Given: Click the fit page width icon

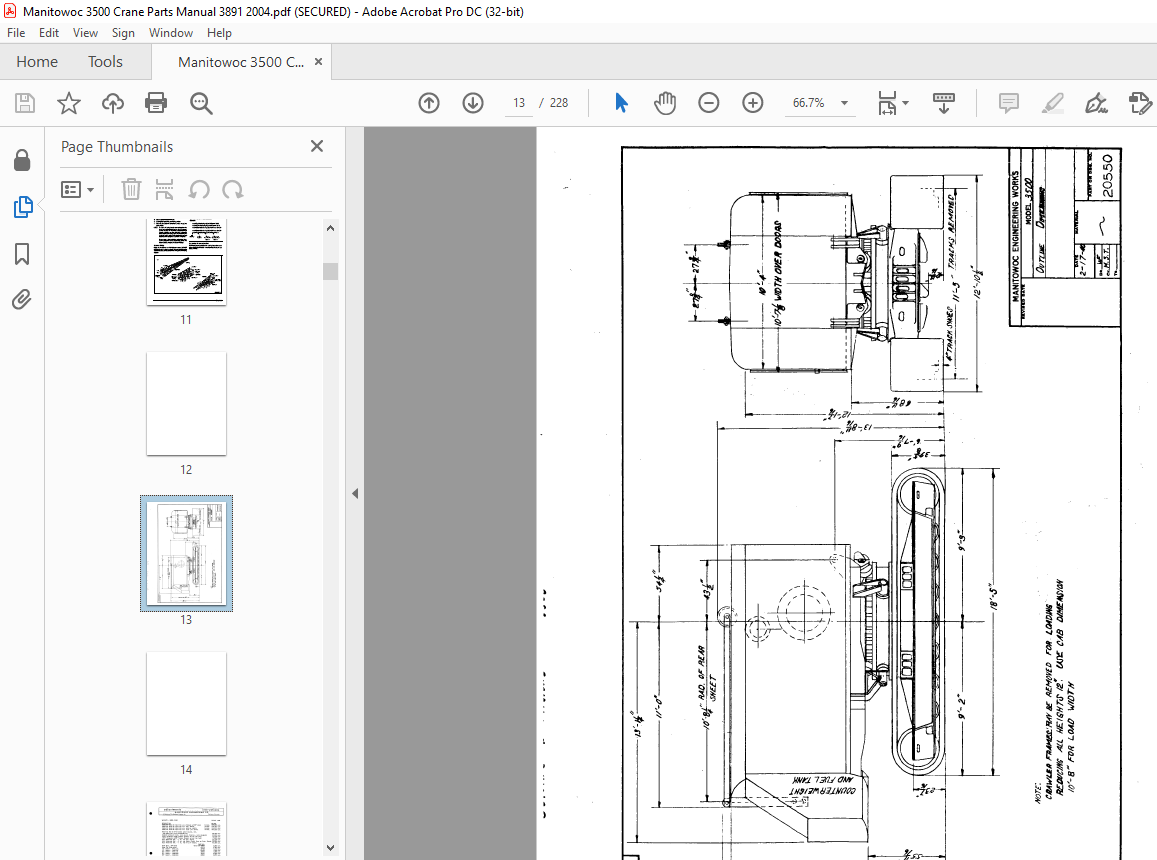Looking at the screenshot, I should coord(887,103).
